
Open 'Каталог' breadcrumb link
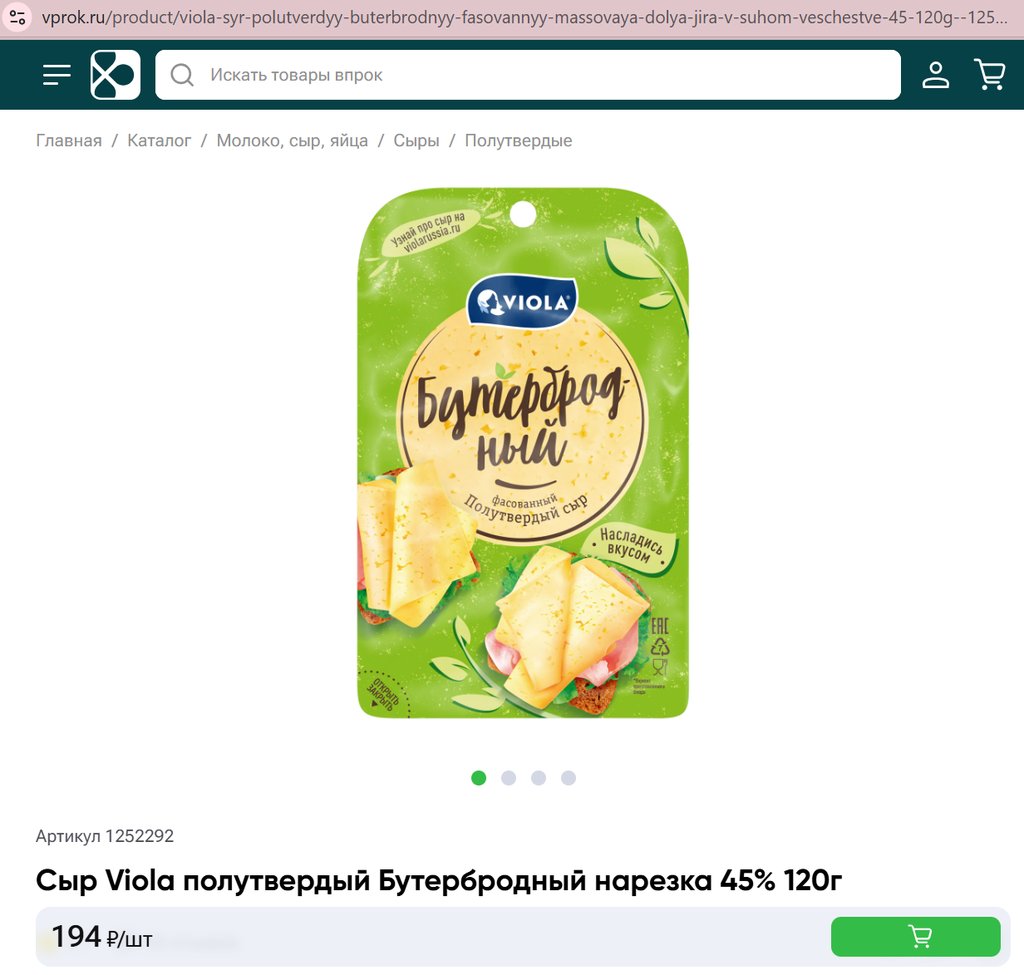pos(159,140)
